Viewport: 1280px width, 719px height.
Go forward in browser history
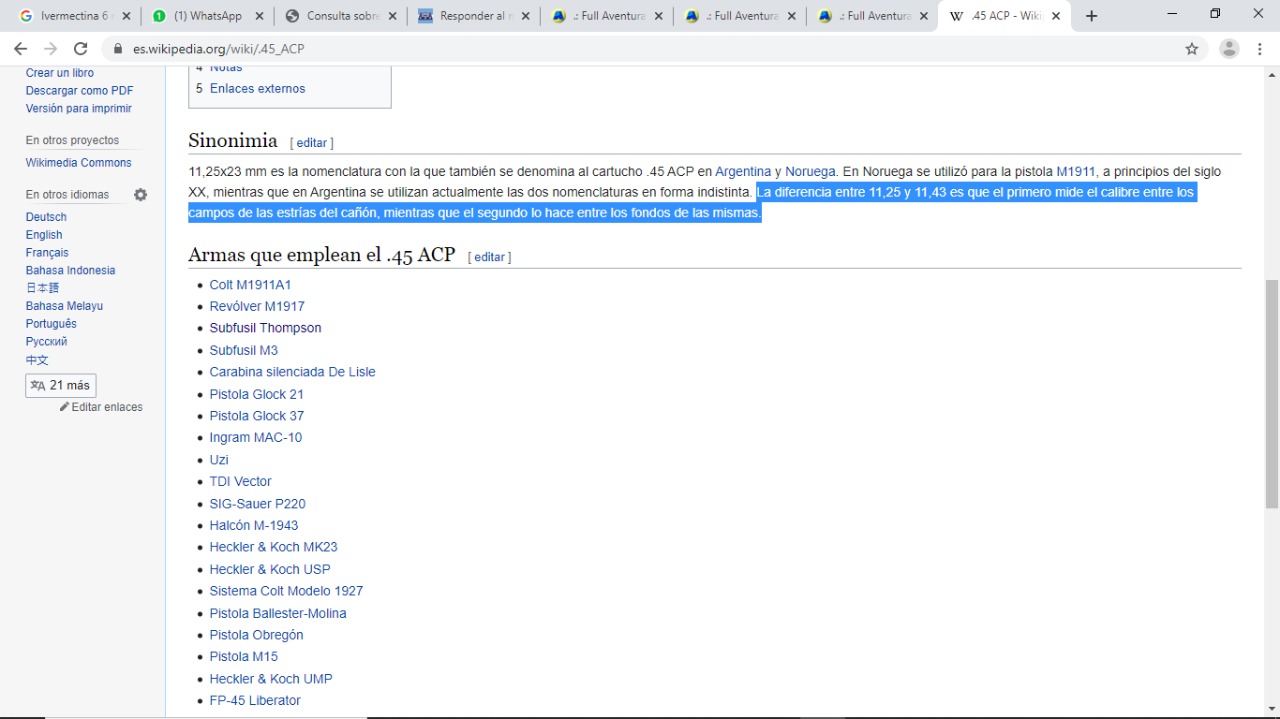tap(50, 49)
